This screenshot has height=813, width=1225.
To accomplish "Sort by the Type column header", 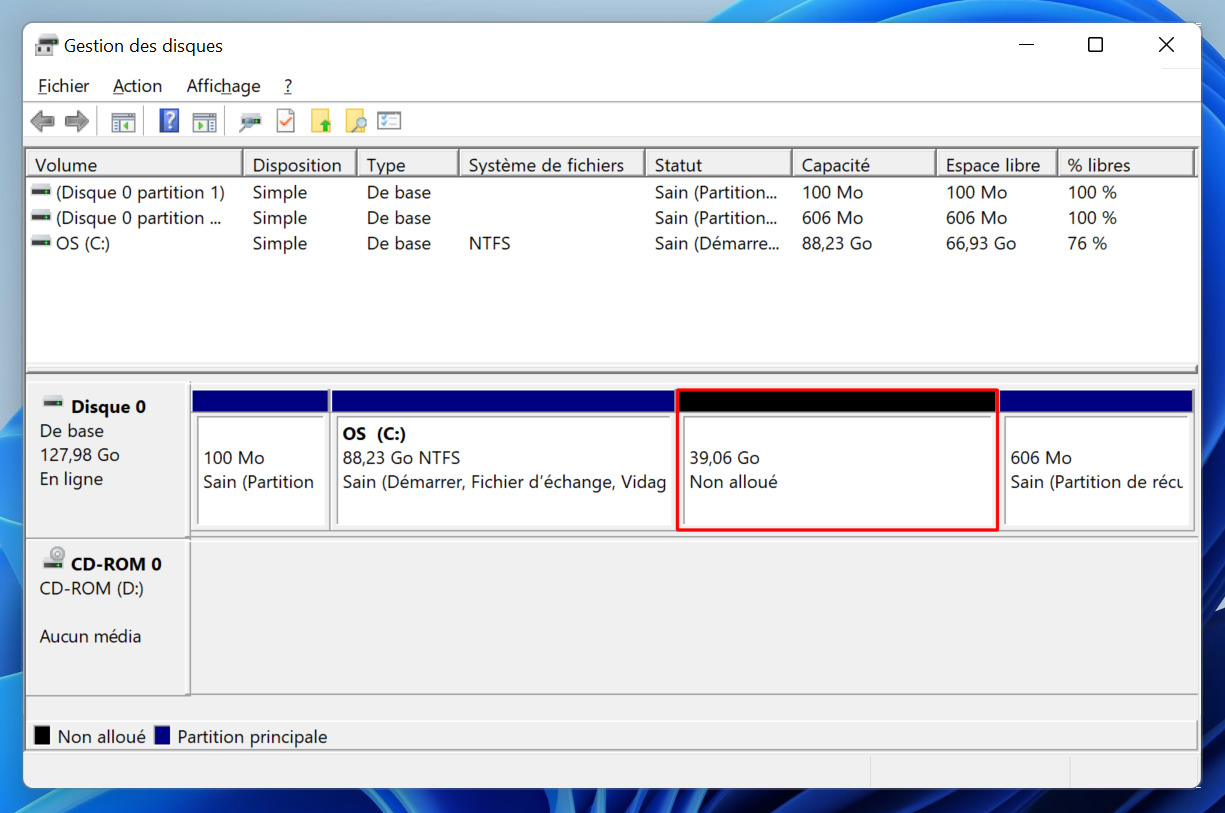I will pyautogui.click(x=408, y=165).
